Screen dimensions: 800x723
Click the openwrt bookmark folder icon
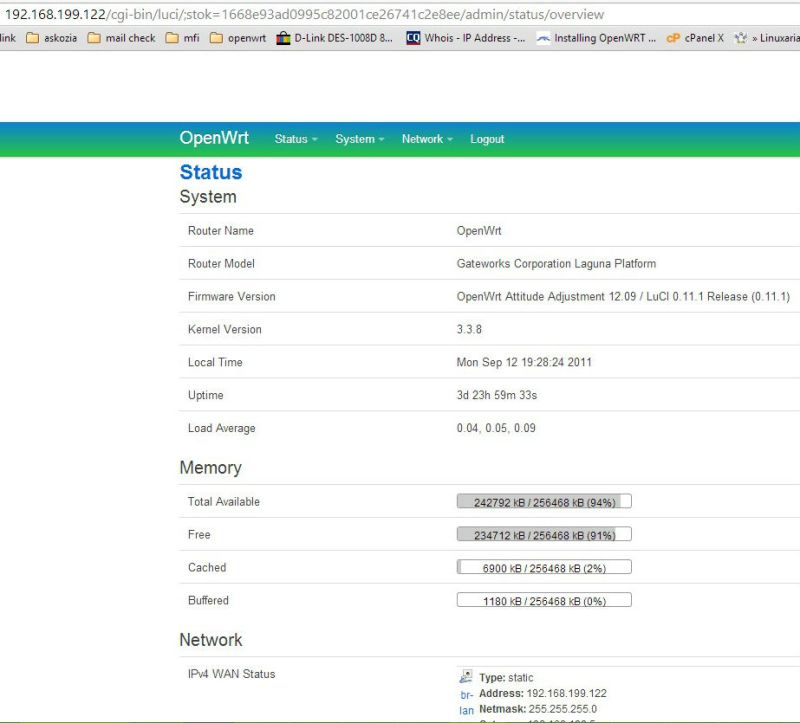216,38
